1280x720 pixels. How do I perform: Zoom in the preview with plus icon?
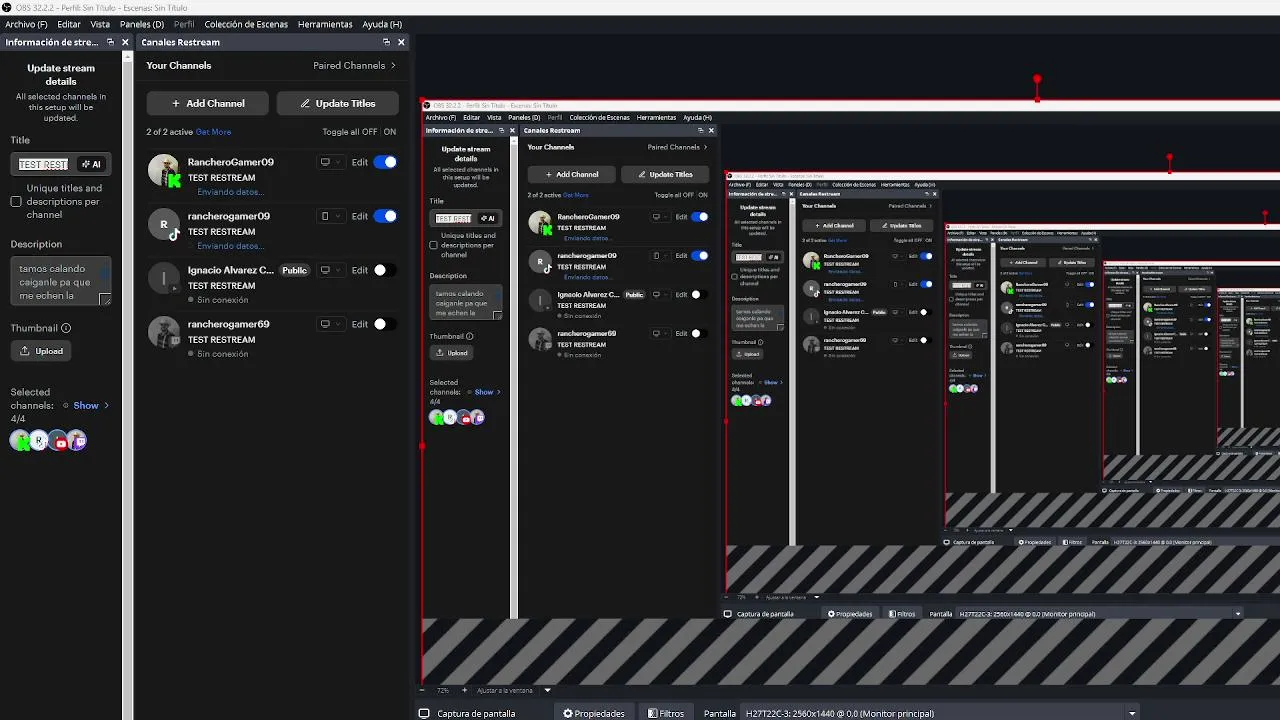coord(464,690)
